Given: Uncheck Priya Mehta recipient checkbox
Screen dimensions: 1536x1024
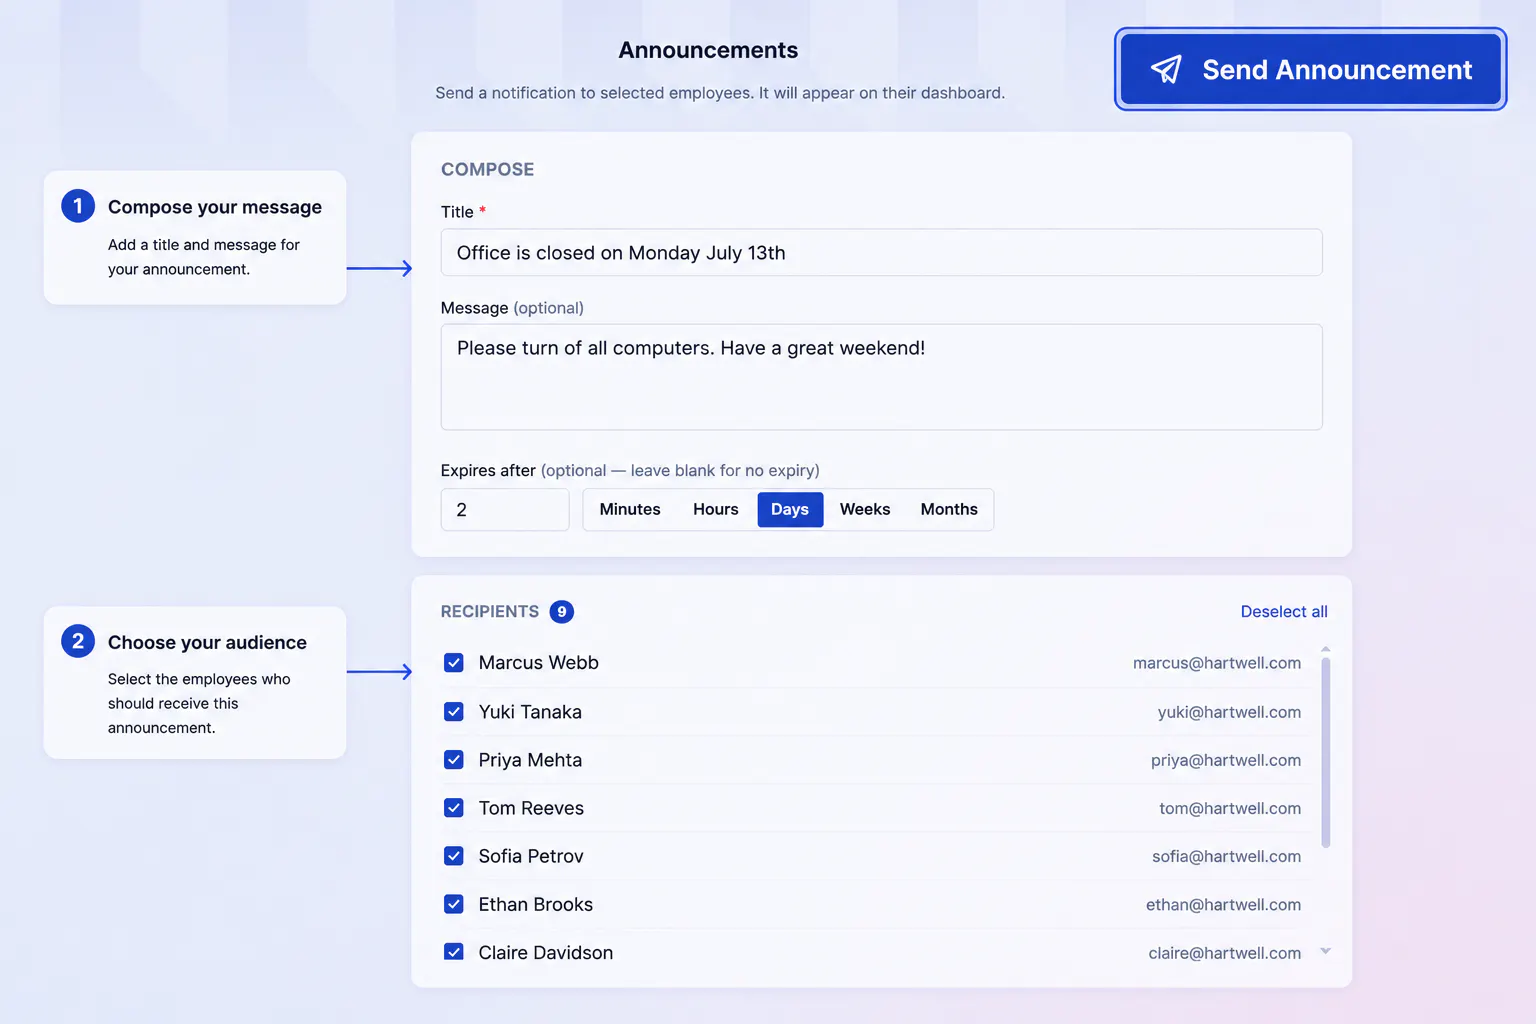Looking at the screenshot, I should 454,760.
